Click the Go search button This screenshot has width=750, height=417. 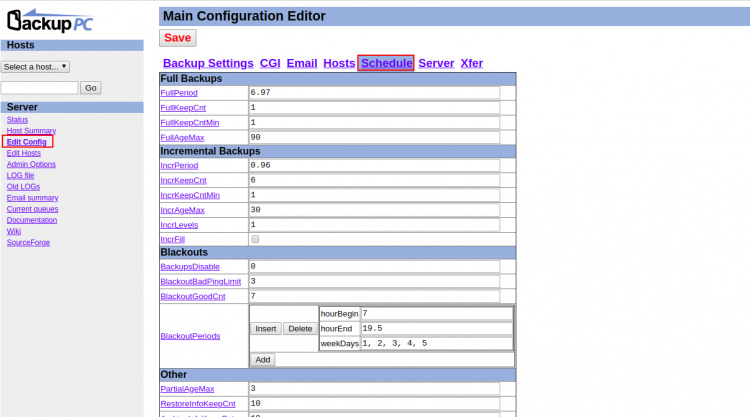pos(91,88)
